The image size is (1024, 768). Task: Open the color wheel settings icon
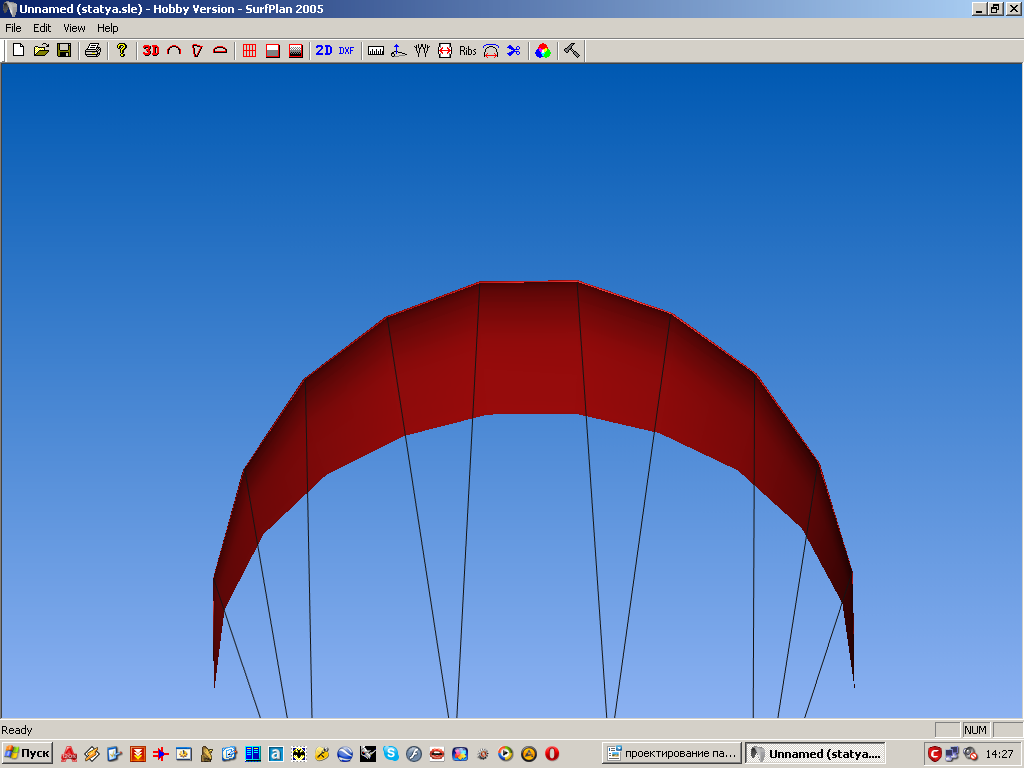tap(543, 50)
